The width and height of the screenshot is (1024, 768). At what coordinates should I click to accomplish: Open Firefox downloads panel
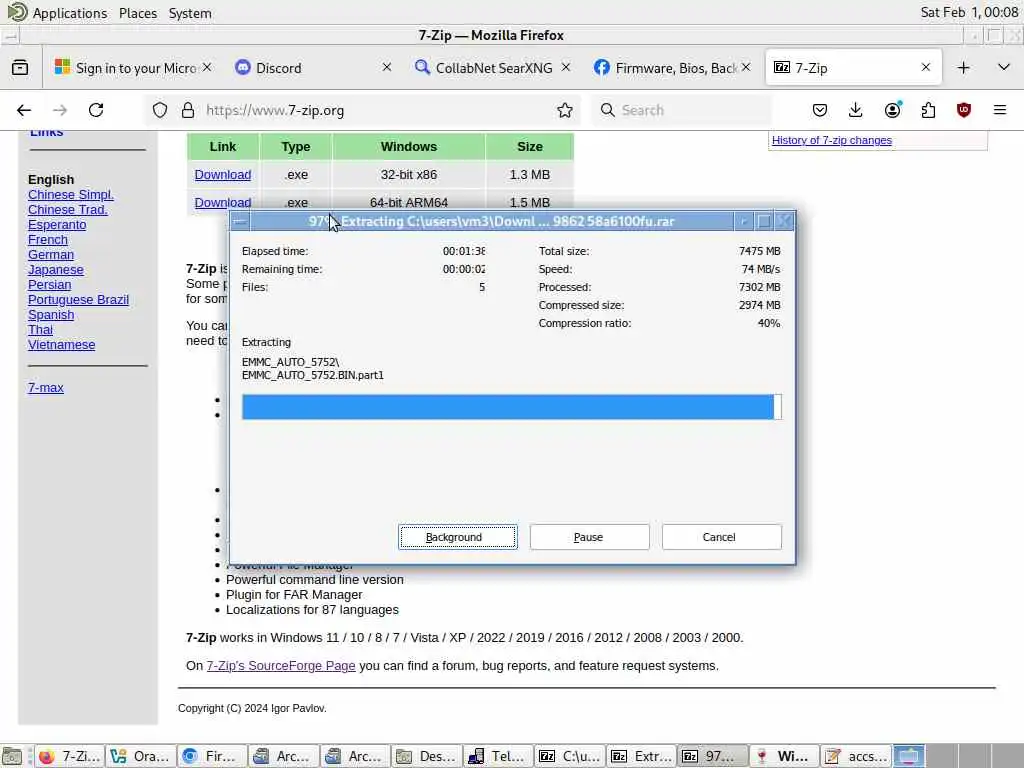(x=856, y=110)
